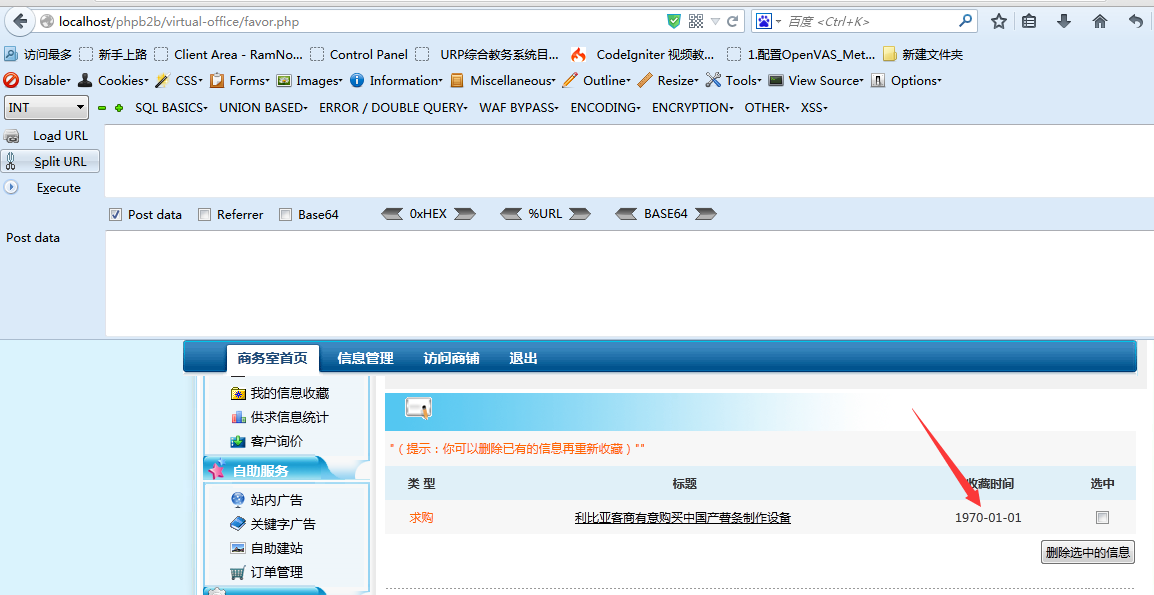1154x595 pixels.
Task: Go to the browser home icon
Action: [1100, 21]
